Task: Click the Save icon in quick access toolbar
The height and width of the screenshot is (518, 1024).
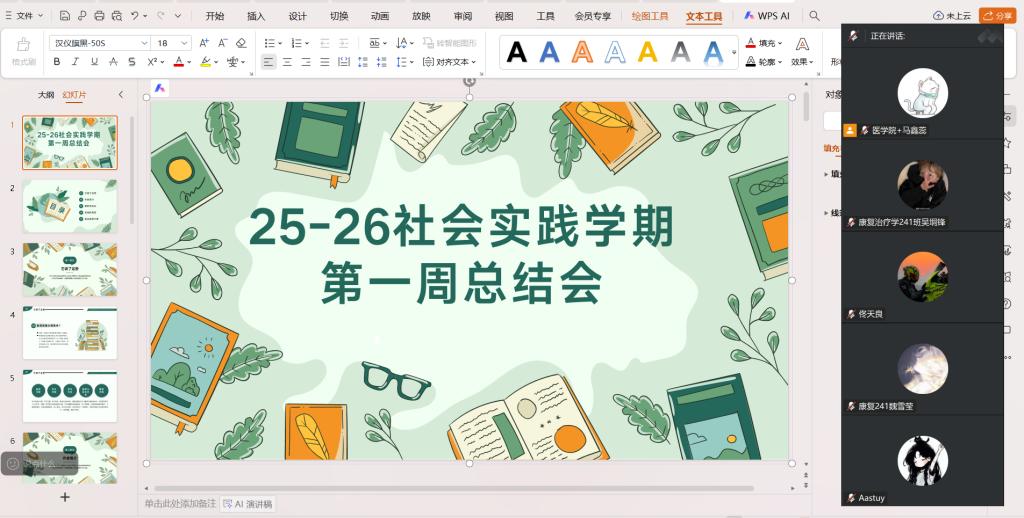Action: pyautogui.click(x=65, y=16)
